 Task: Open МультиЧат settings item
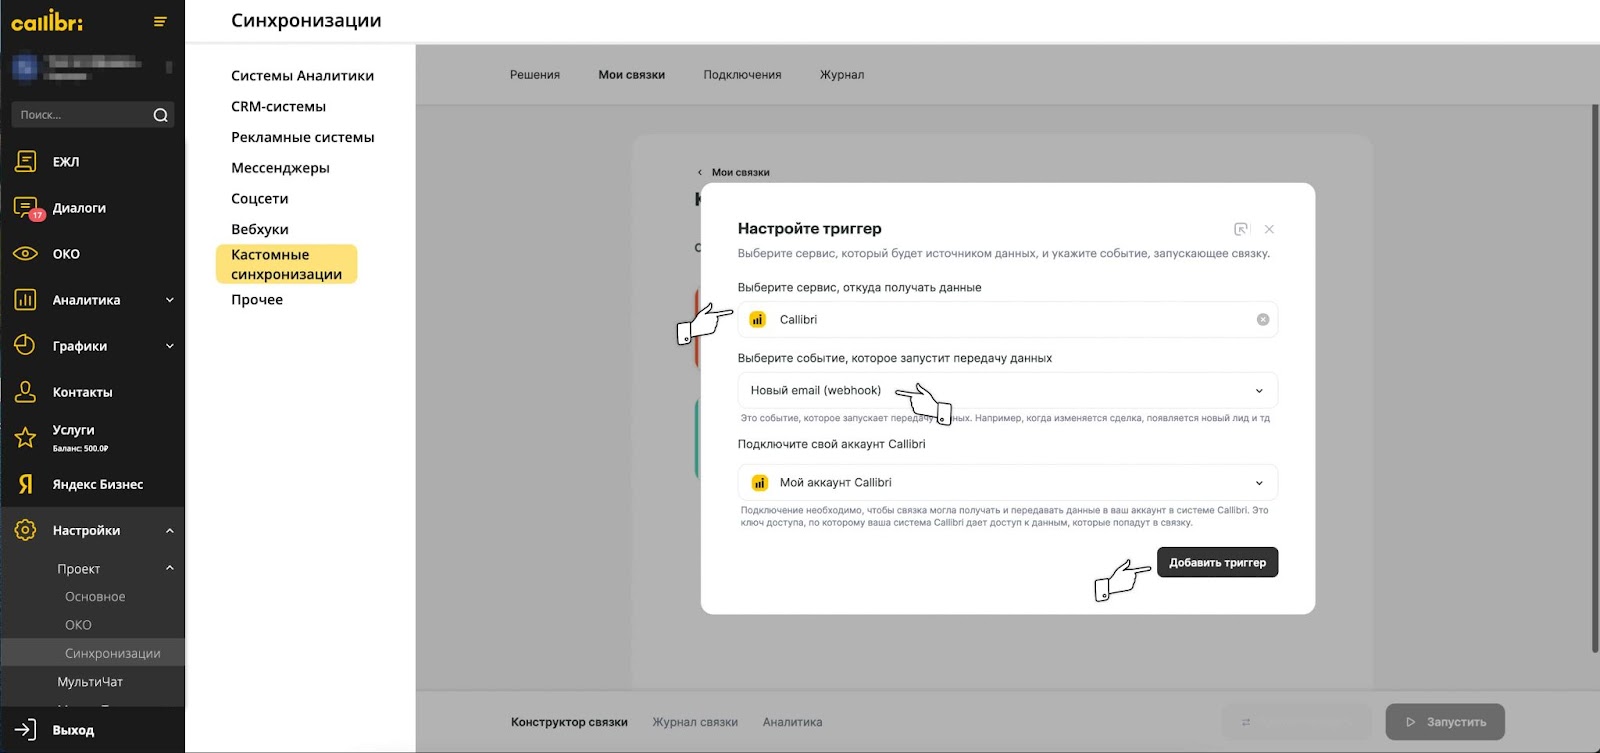pyautogui.click(x=90, y=682)
